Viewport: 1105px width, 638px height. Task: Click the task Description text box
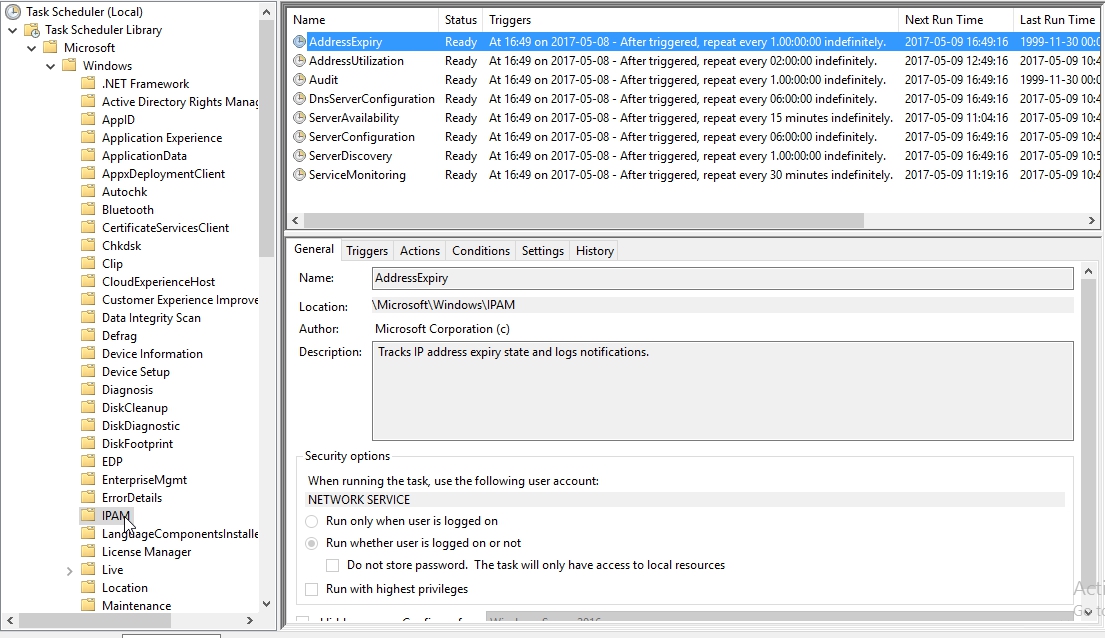pos(722,391)
